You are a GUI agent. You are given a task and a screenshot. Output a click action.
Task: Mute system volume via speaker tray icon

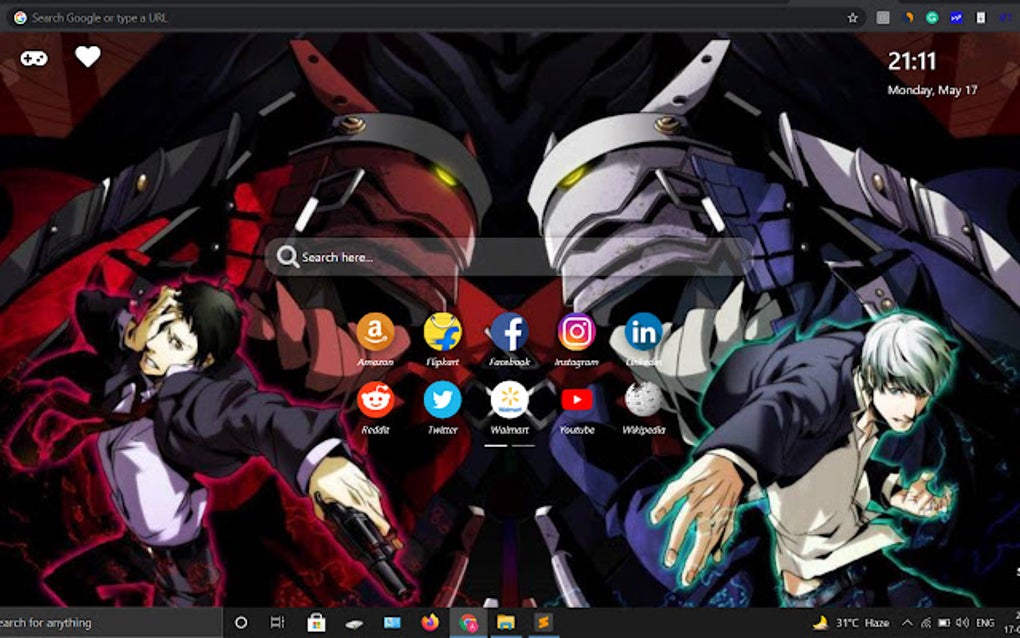(963, 623)
